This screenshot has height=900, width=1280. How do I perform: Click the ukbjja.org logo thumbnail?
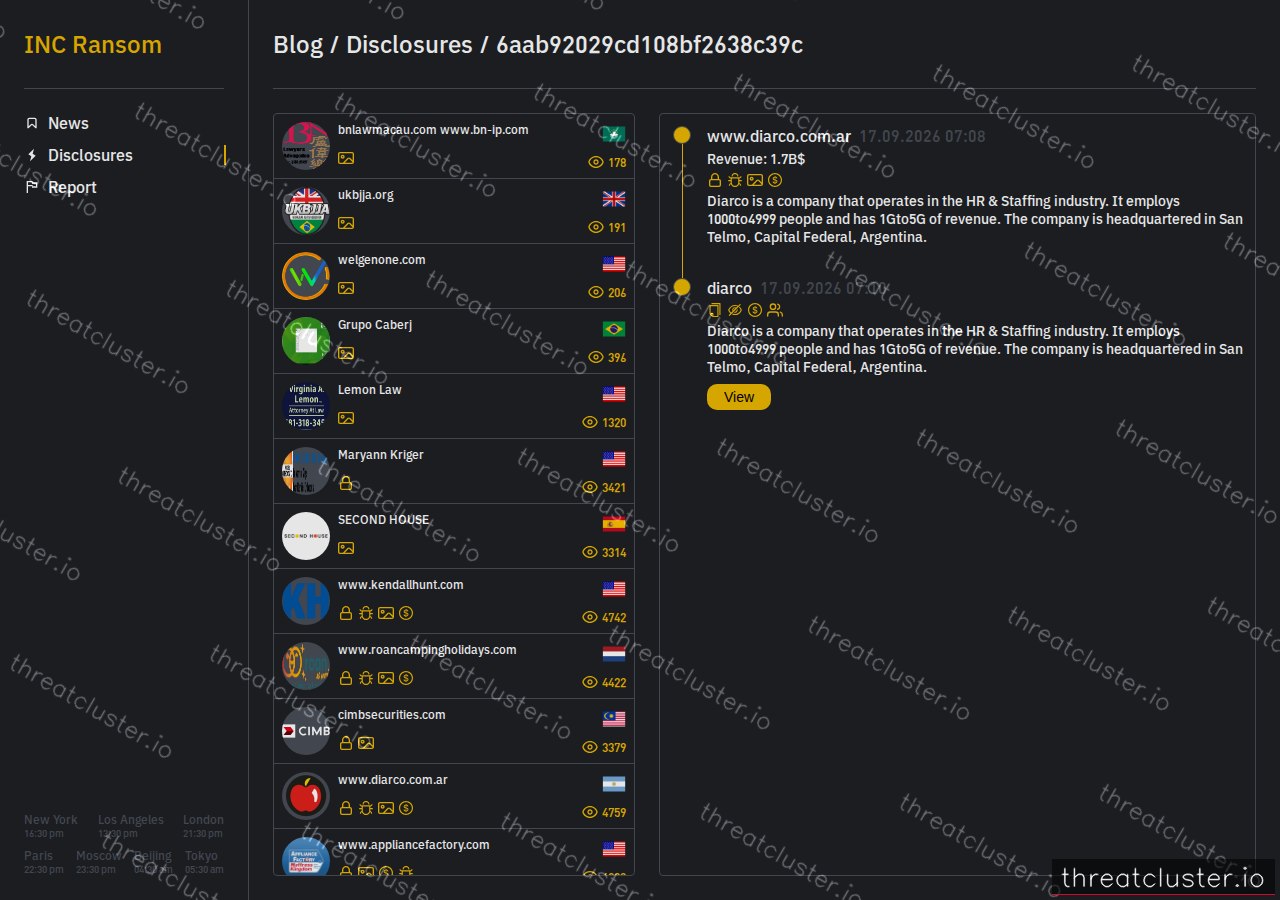click(306, 211)
